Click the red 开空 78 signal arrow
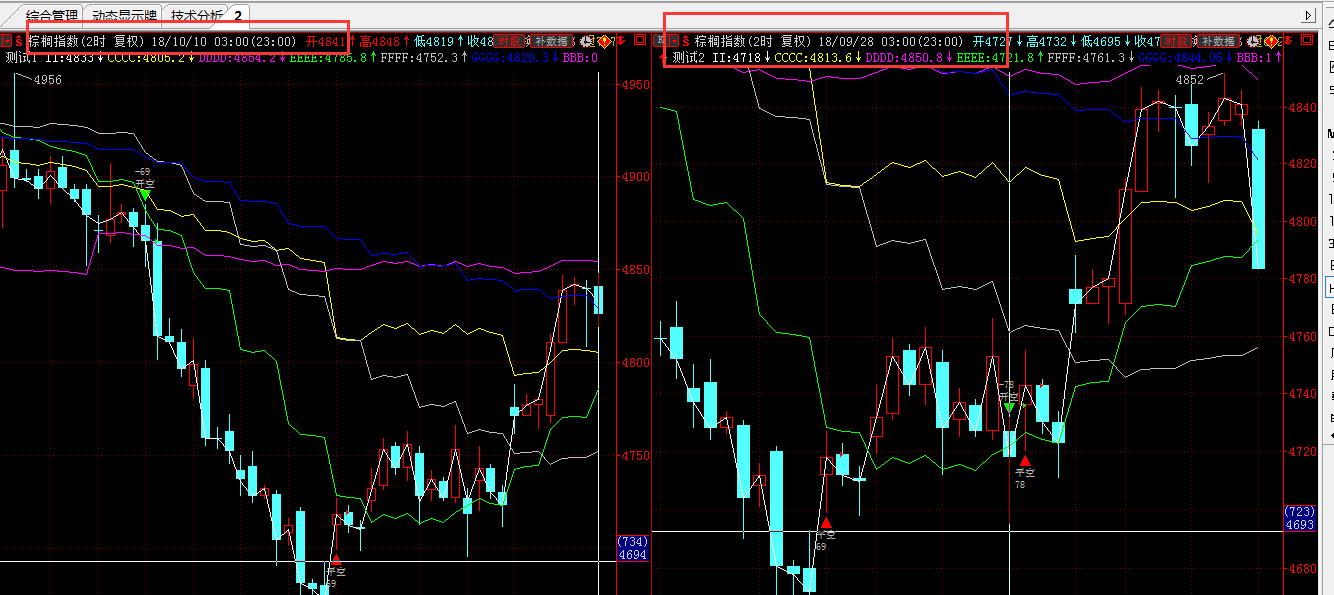1334x595 pixels. (1024, 461)
